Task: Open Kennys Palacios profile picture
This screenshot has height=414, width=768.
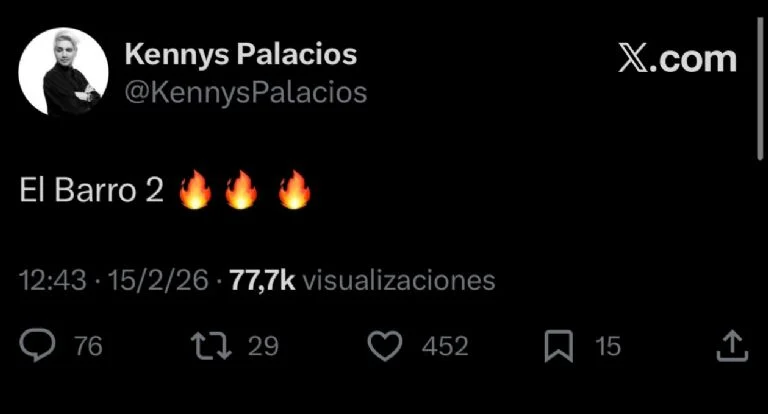Action: pyautogui.click(x=63, y=72)
